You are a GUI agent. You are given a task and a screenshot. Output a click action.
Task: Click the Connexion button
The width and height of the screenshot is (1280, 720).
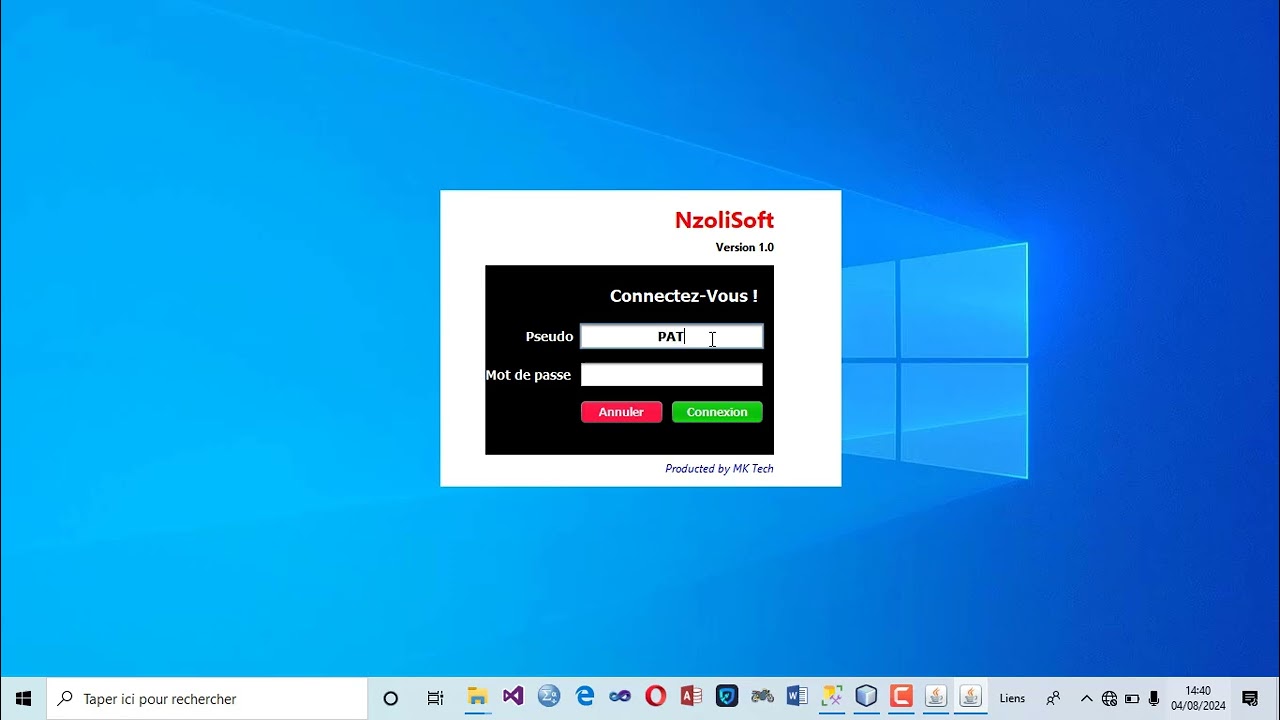coord(717,412)
